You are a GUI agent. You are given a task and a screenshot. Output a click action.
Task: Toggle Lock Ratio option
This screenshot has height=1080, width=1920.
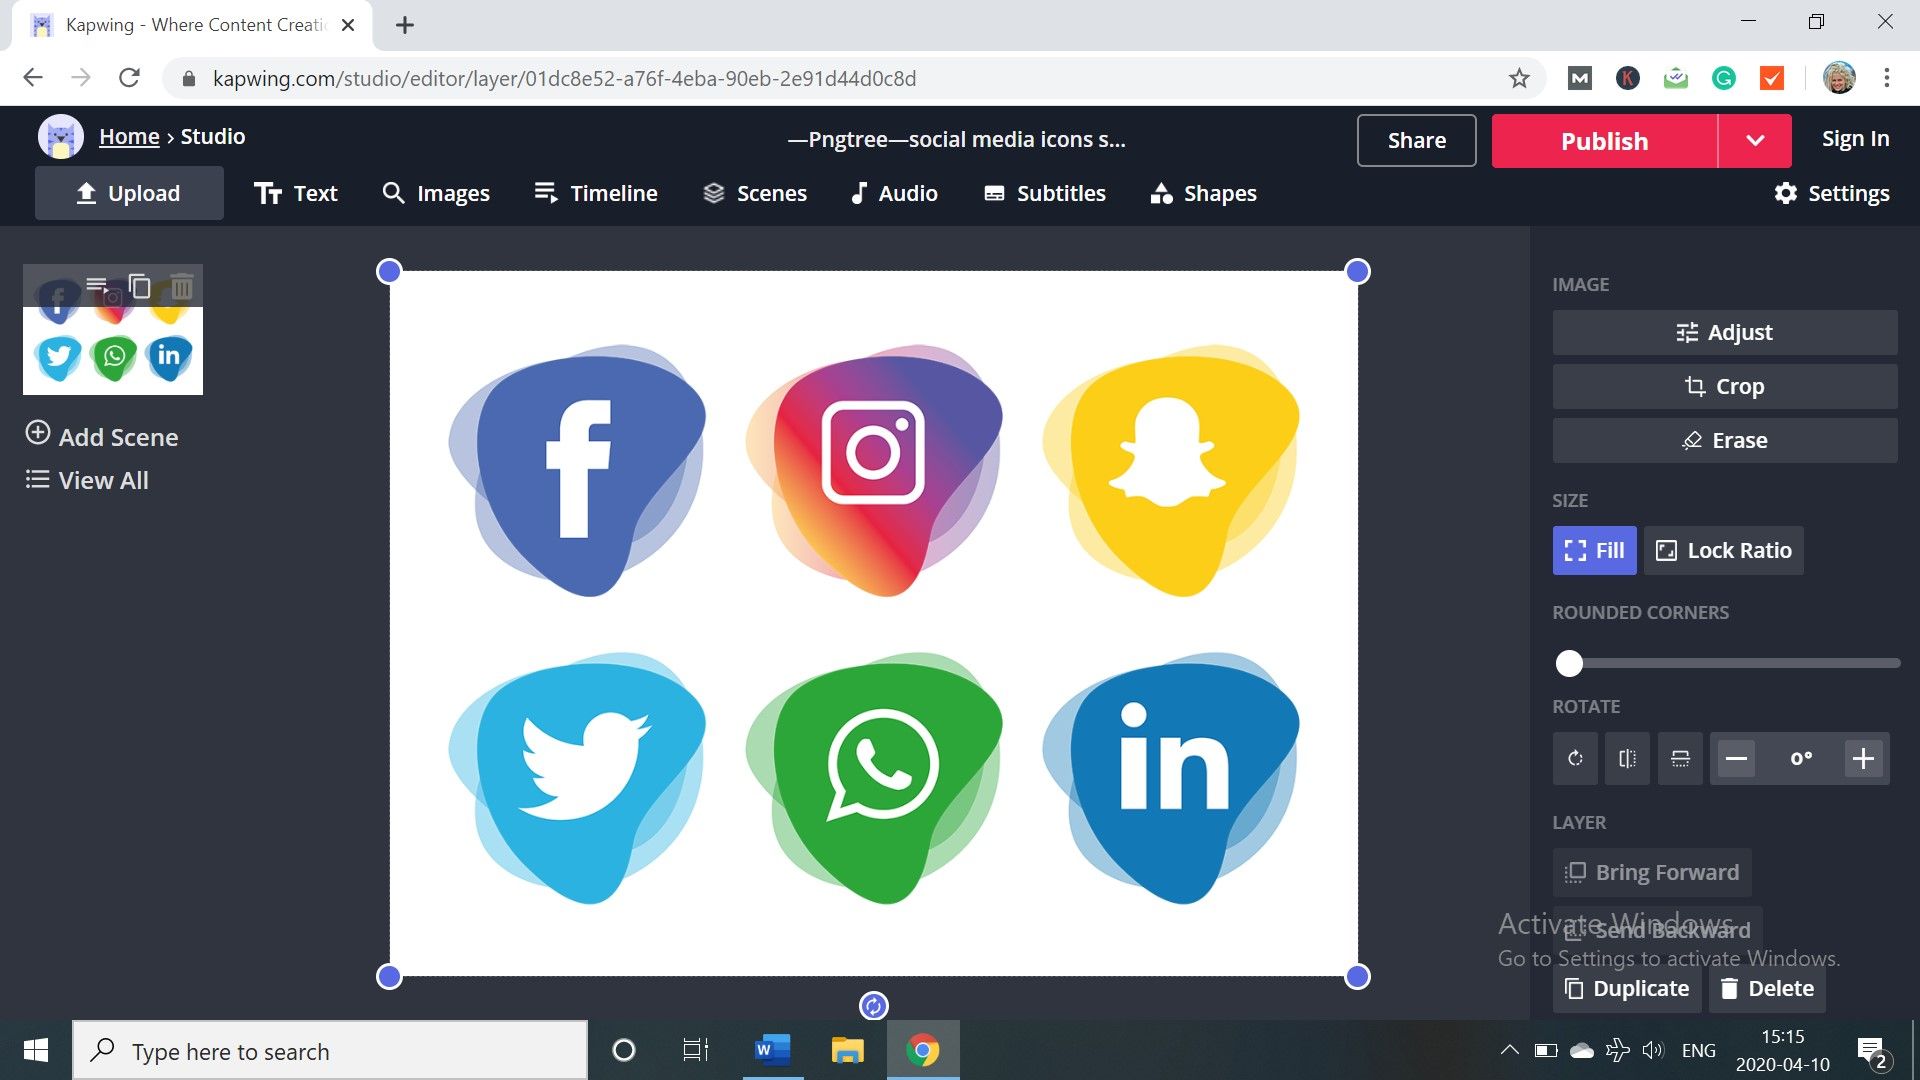coord(1723,551)
